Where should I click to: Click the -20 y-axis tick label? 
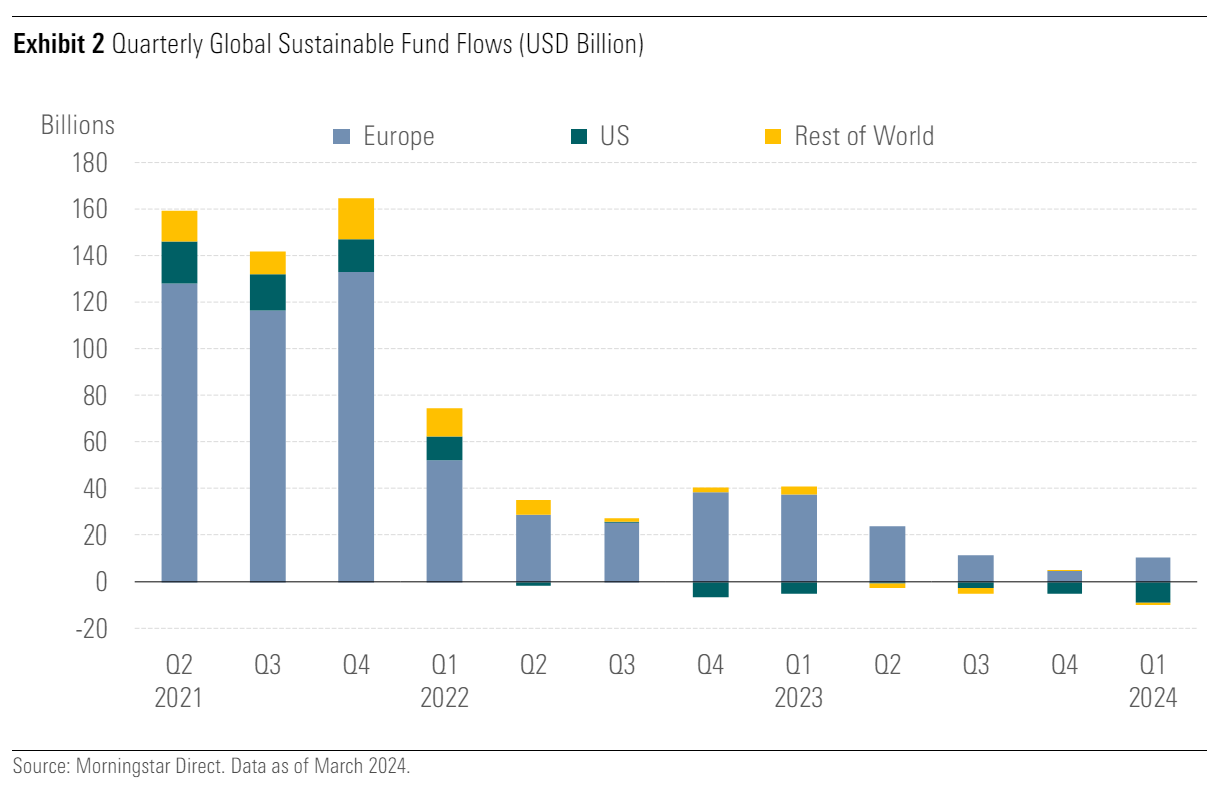click(x=90, y=629)
